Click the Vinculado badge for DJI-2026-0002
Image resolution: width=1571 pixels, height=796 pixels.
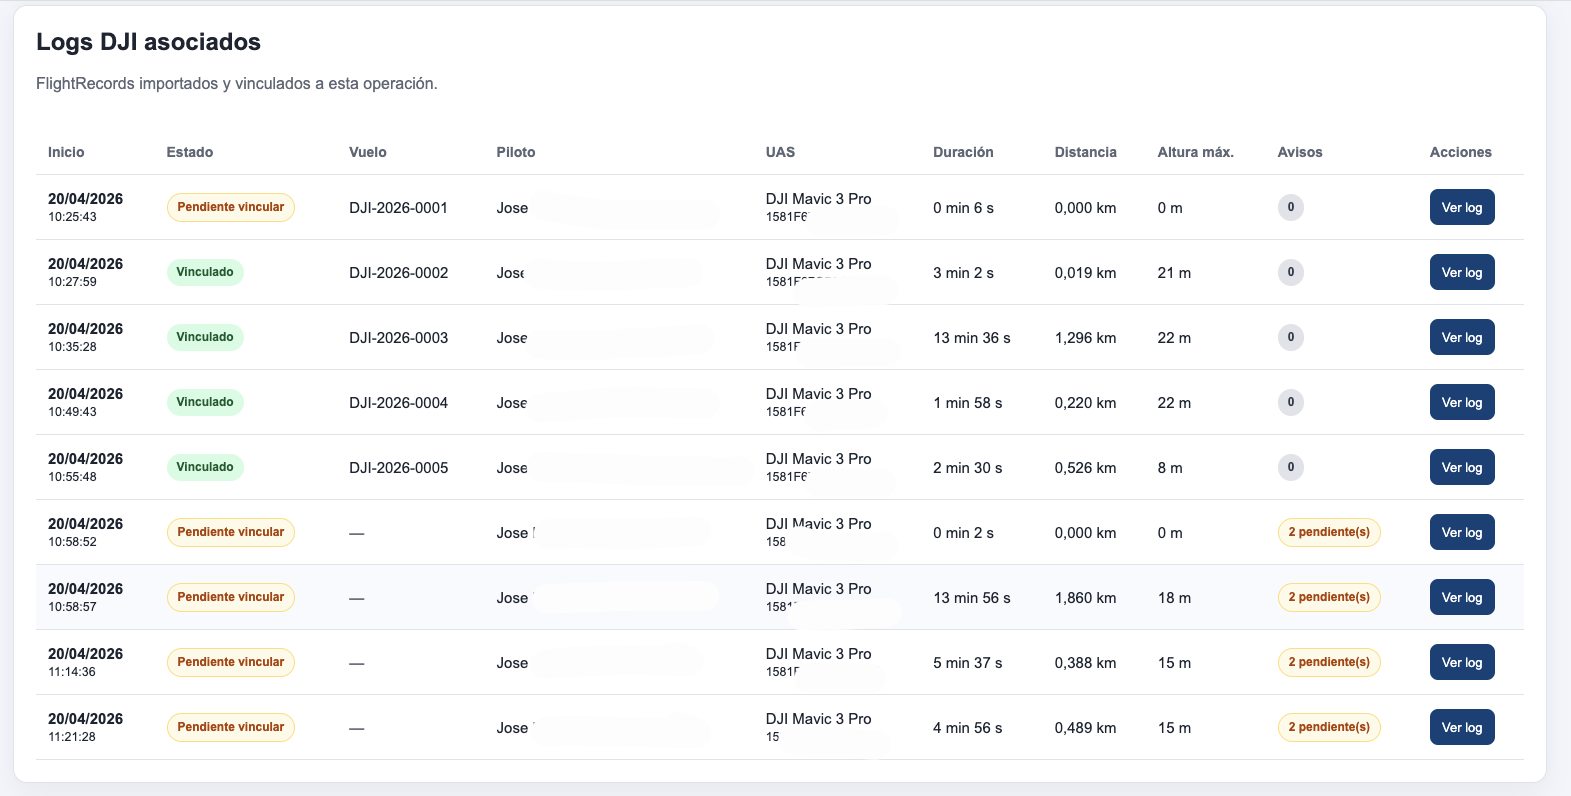tap(205, 272)
